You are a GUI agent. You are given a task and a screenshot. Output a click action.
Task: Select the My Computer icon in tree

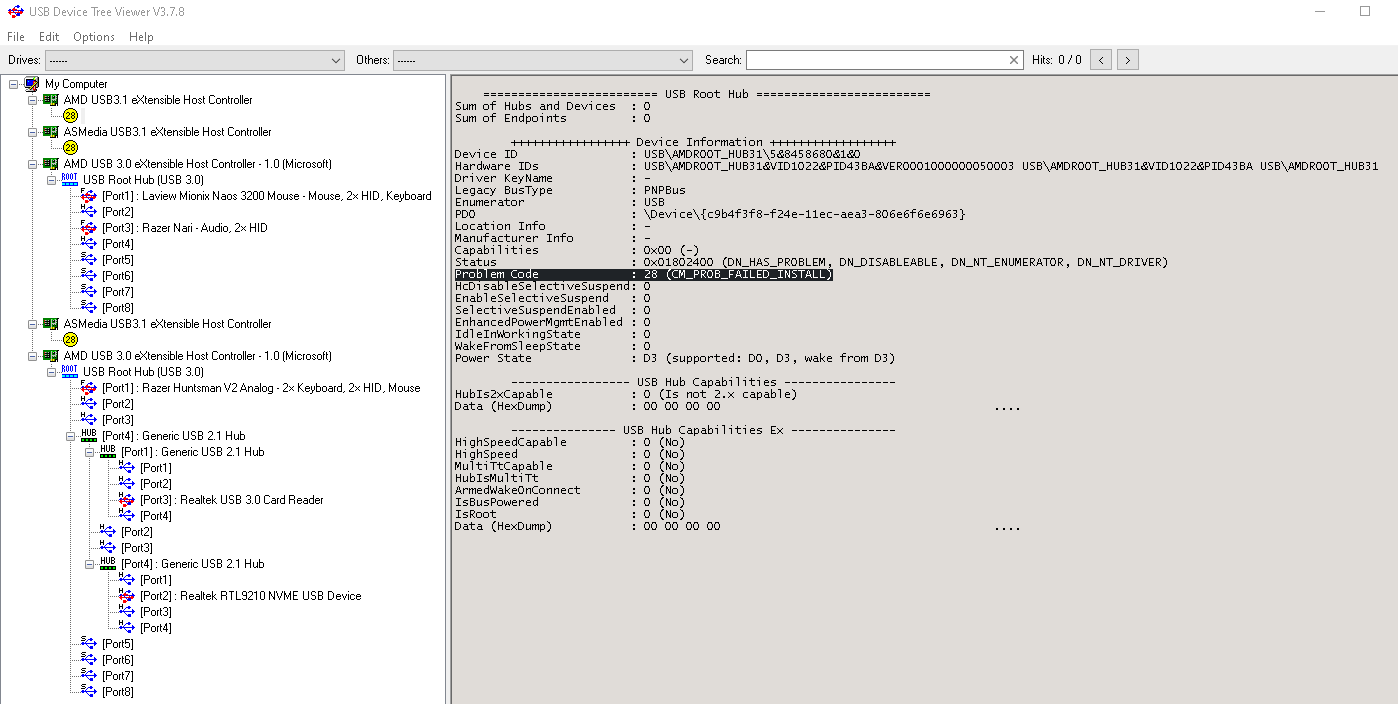[x=32, y=84]
